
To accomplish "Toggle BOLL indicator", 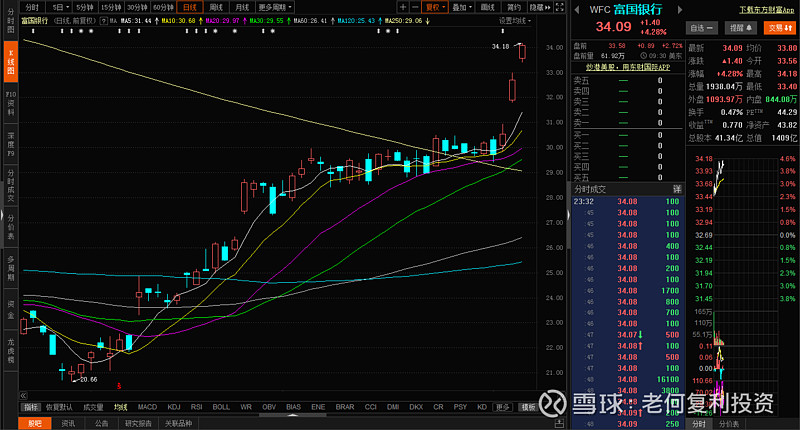I will coord(221,407).
